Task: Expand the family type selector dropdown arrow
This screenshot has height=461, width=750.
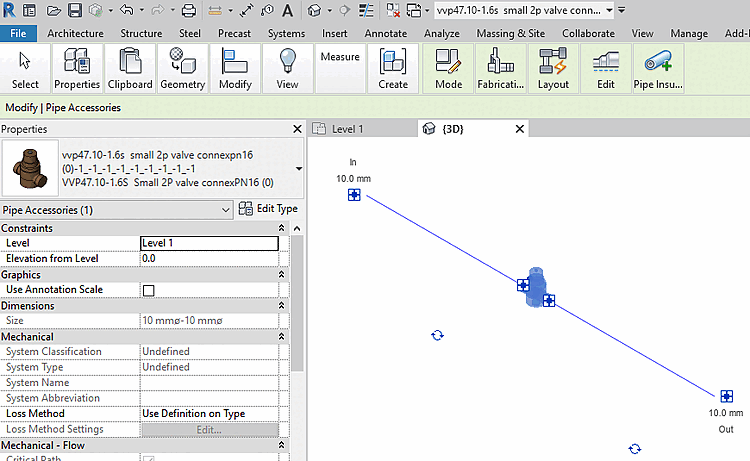Action: point(298,168)
